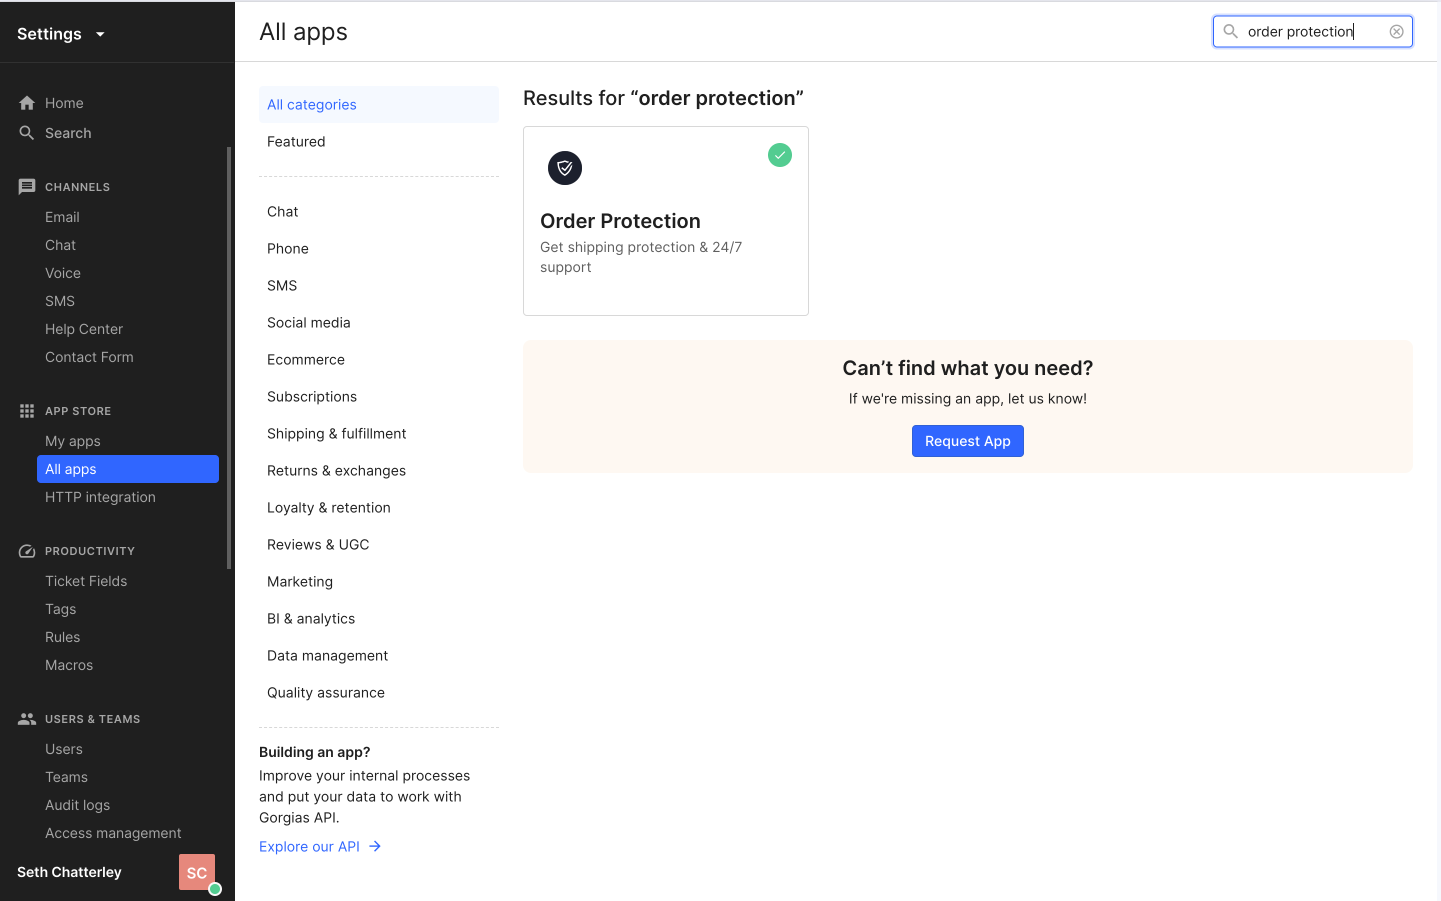
Task: Click the Order Protection shield icon
Action: coord(565,168)
